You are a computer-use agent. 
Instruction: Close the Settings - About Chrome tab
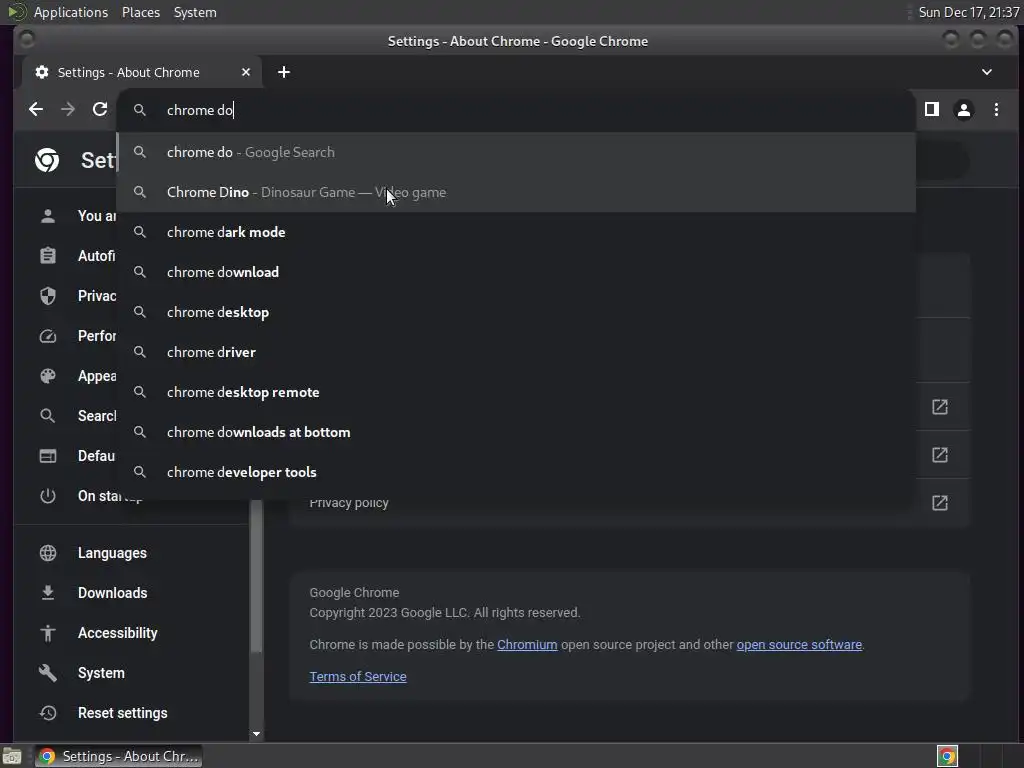pyautogui.click(x=246, y=72)
